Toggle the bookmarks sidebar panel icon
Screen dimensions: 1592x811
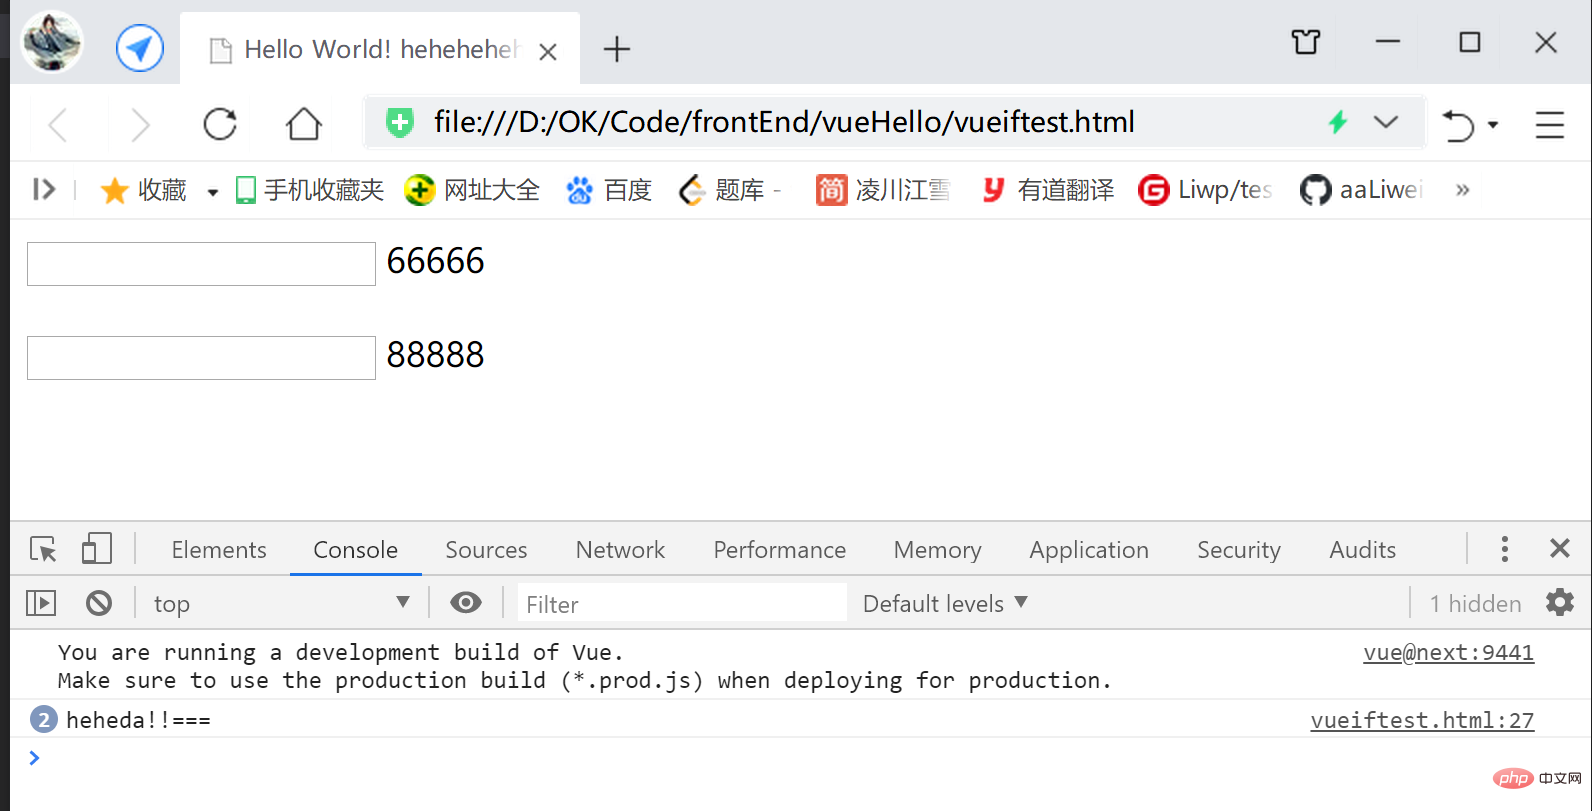pos(44,189)
